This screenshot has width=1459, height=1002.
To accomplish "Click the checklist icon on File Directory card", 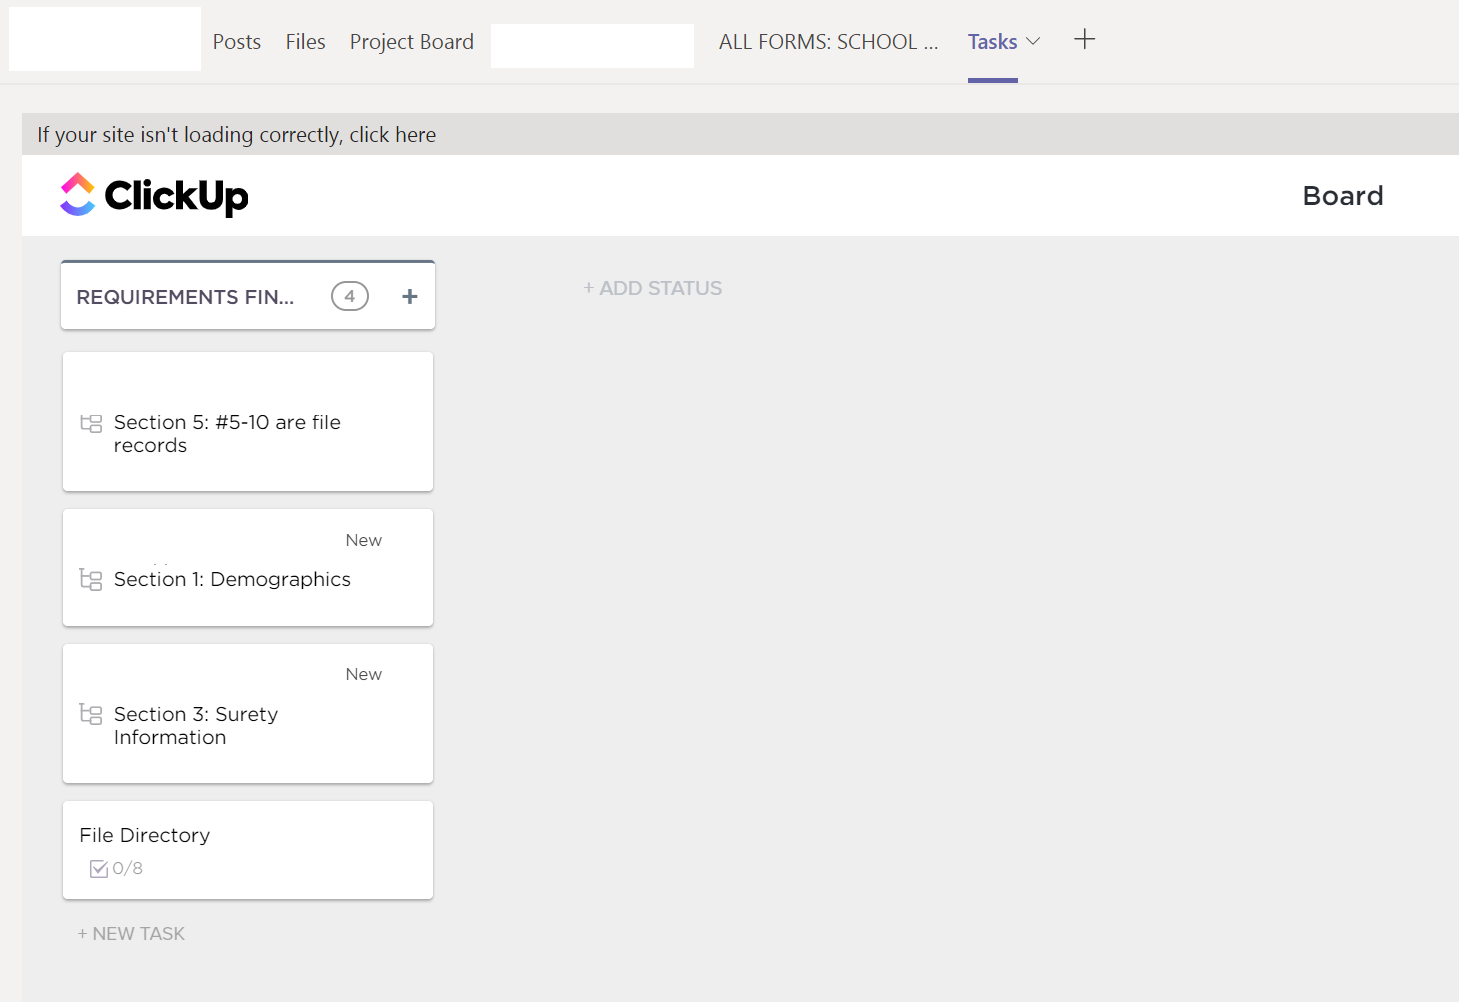I will (x=99, y=868).
